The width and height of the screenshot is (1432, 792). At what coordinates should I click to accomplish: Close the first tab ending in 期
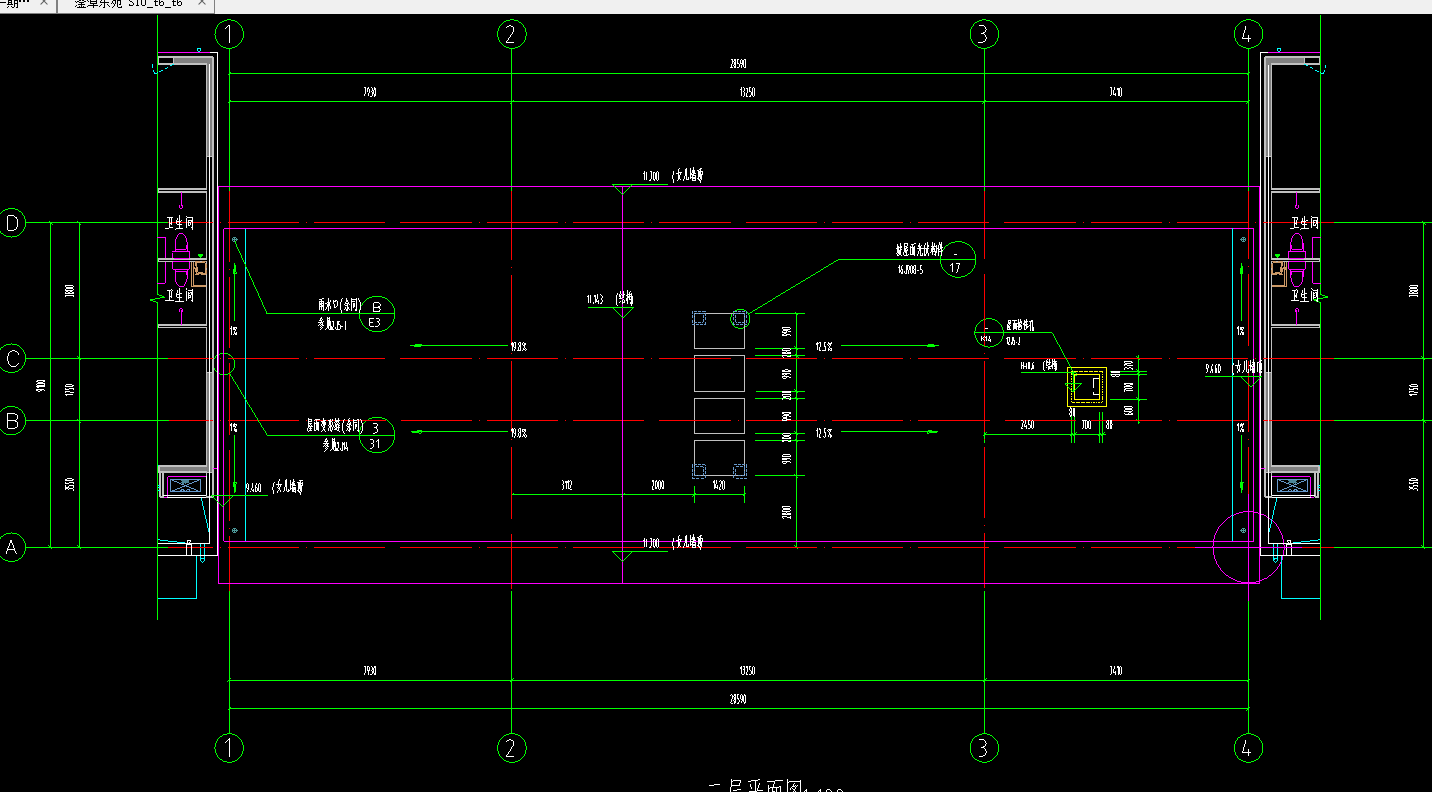tap(43, 3)
